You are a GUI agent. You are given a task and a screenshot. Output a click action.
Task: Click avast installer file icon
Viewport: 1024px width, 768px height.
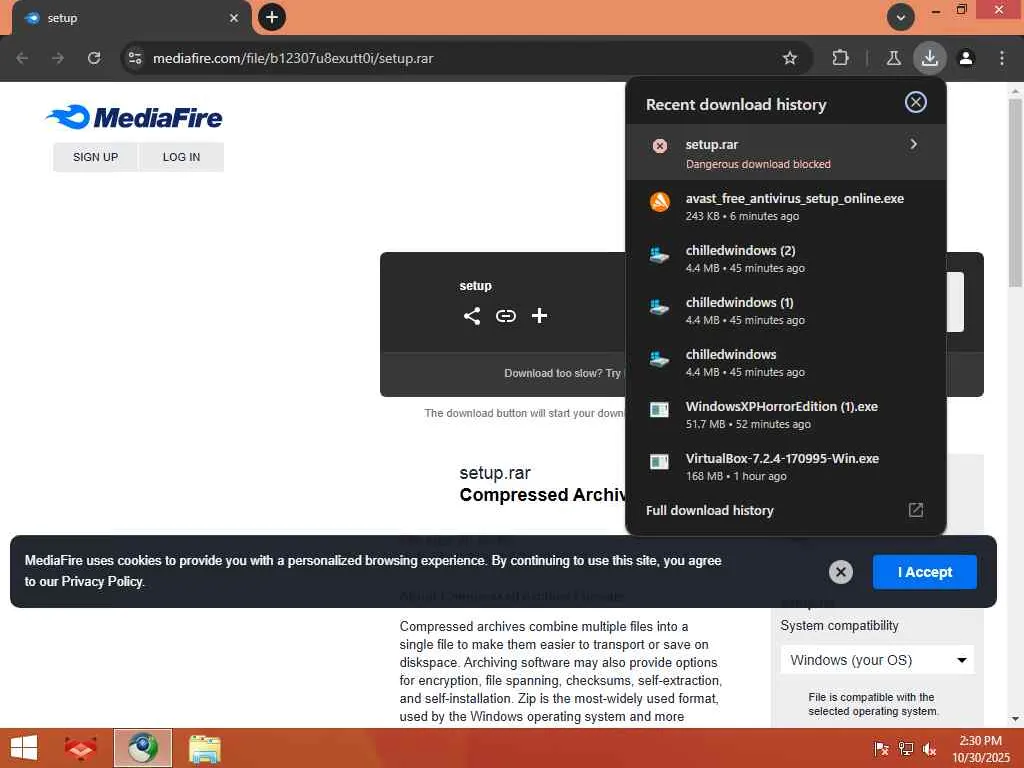(x=660, y=202)
